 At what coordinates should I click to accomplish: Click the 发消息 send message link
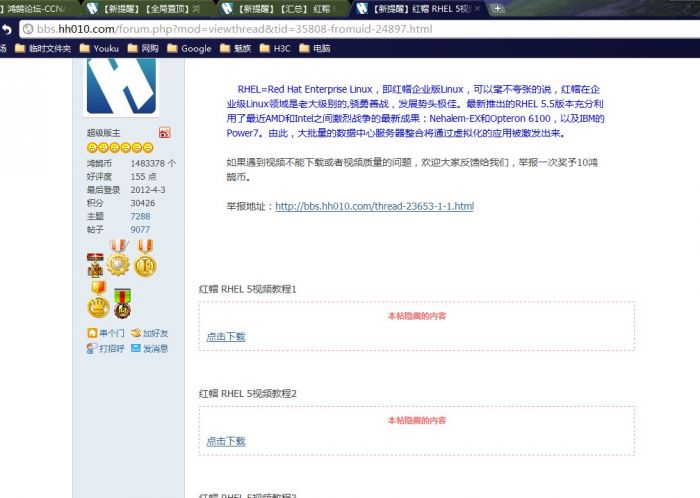(x=150, y=349)
